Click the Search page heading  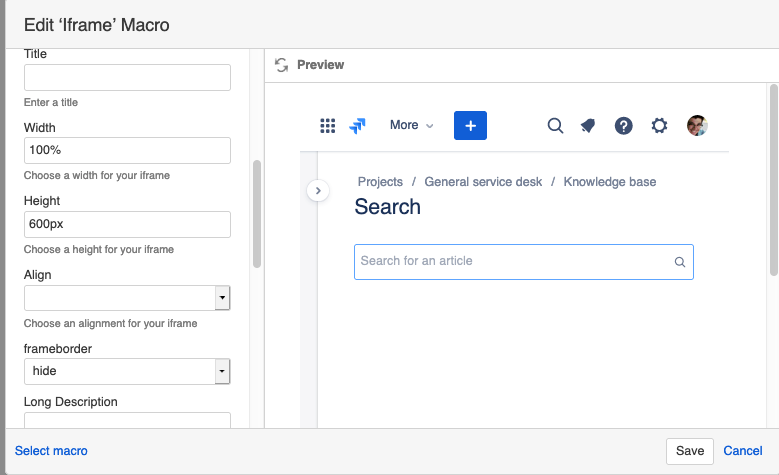pyautogui.click(x=388, y=207)
